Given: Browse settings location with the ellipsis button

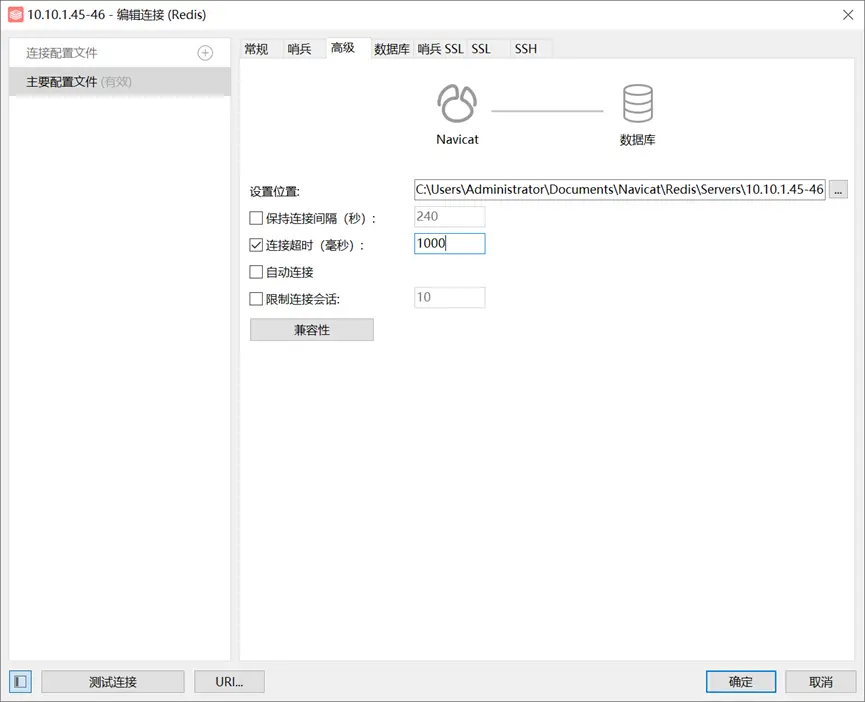Looking at the screenshot, I should tap(838, 190).
